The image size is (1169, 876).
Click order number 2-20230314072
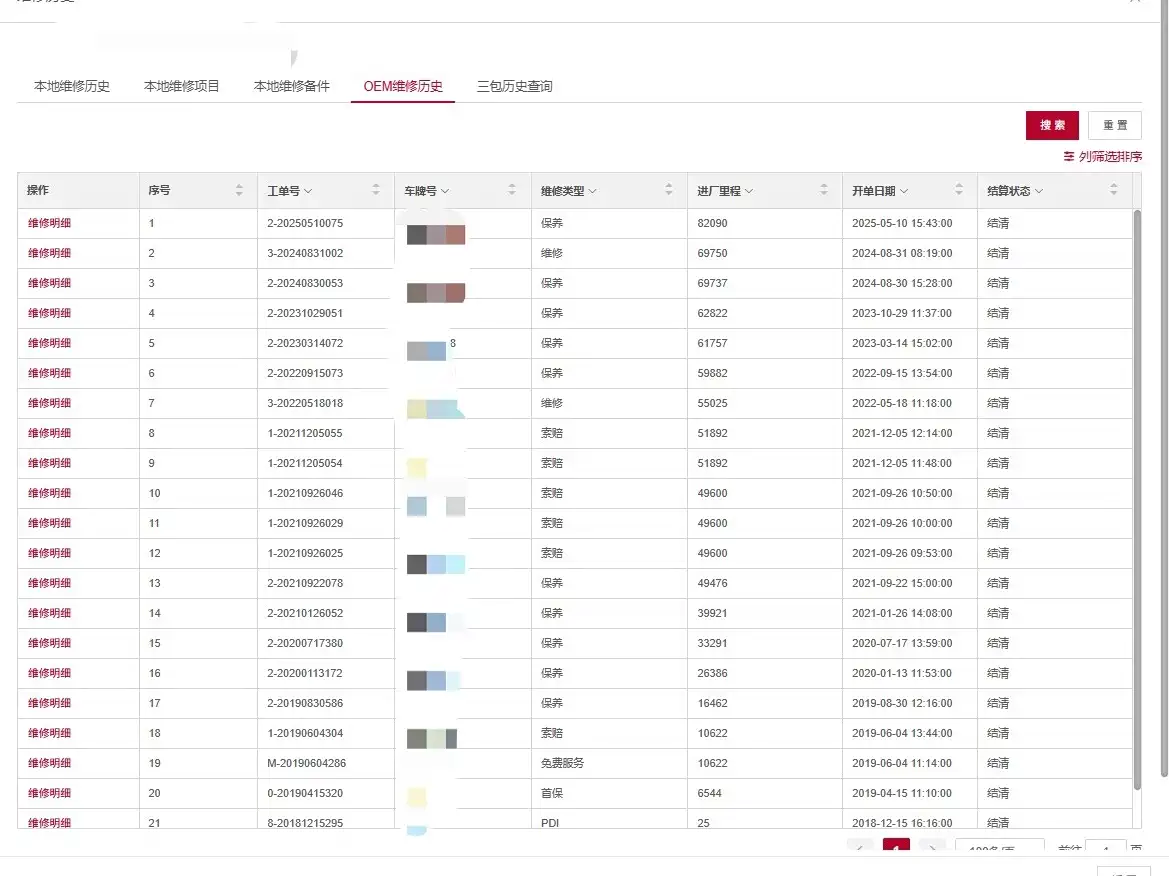(305, 343)
